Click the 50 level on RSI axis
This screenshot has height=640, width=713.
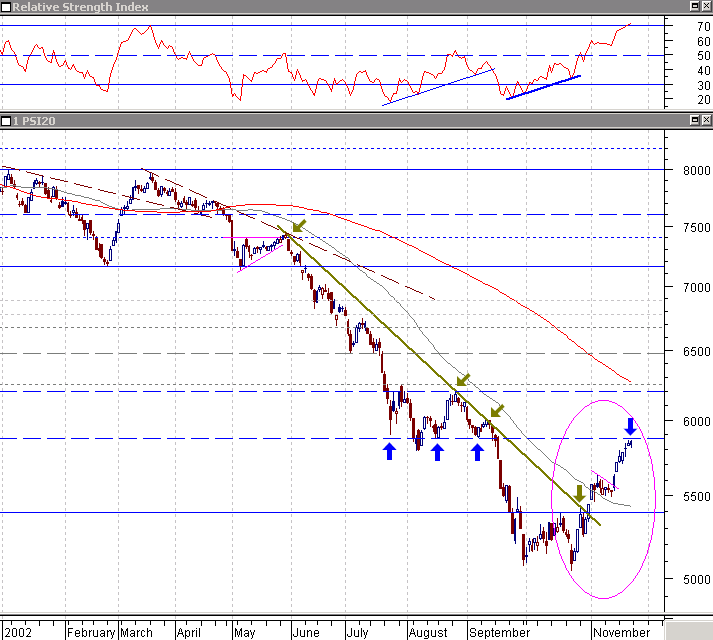click(x=703, y=55)
